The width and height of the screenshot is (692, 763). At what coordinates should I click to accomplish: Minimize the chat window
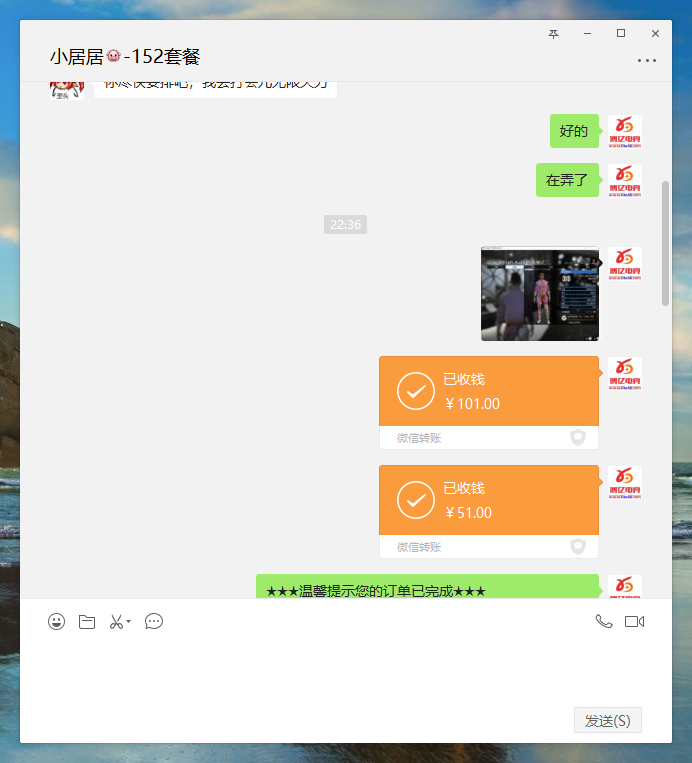587,34
